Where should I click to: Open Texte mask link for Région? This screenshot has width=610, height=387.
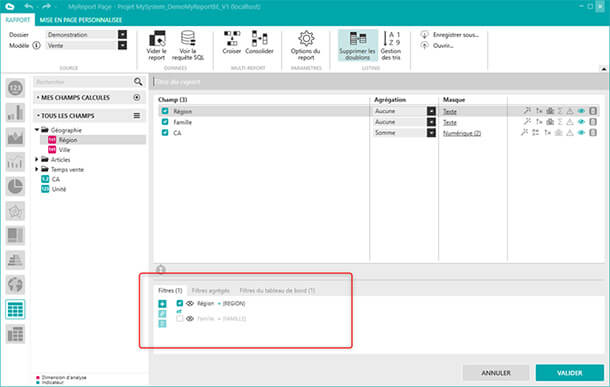click(x=450, y=112)
